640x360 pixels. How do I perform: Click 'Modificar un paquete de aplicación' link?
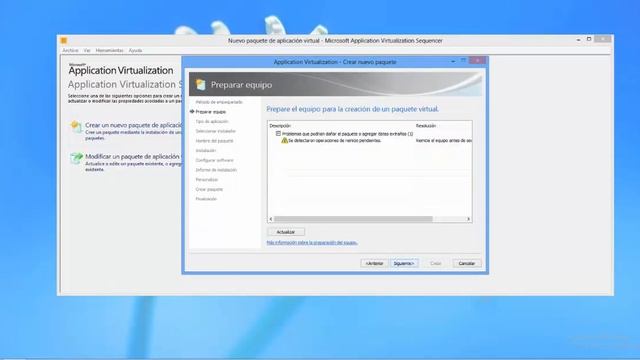(x=132, y=156)
